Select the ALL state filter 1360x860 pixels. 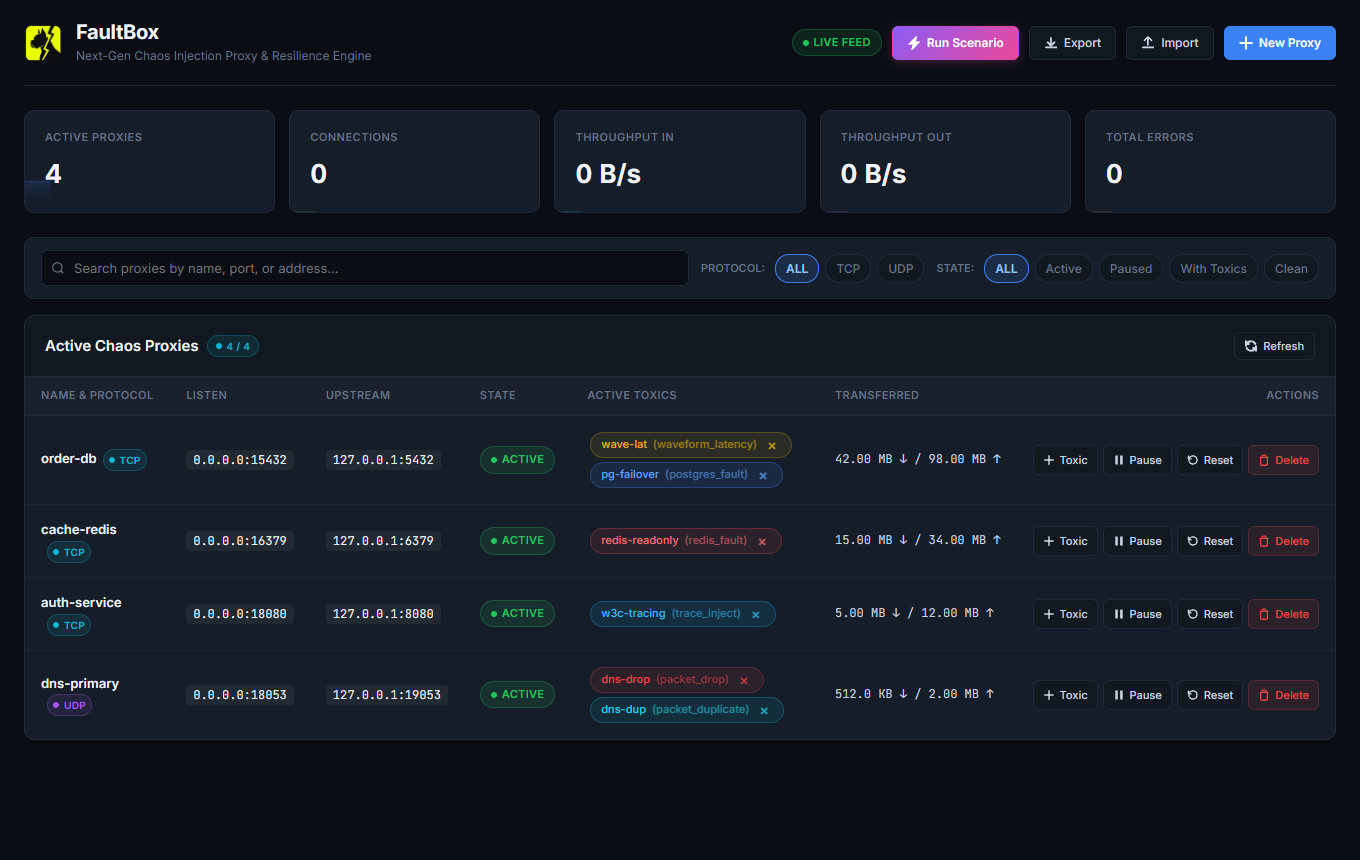point(1006,268)
